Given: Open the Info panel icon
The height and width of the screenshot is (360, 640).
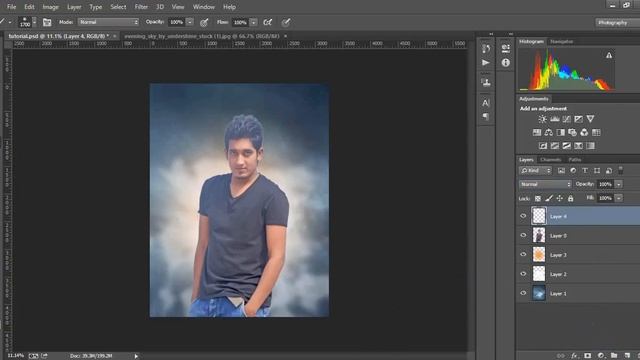Looking at the screenshot, I should 505,62.
